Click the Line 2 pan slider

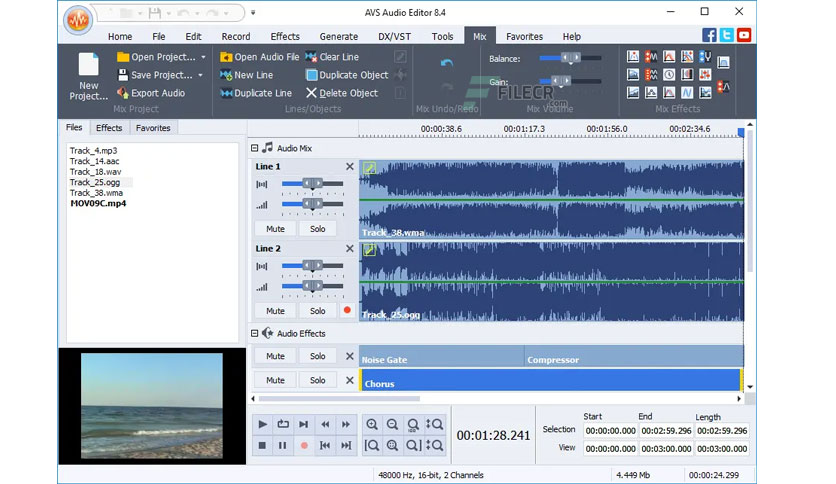(312, 265)
